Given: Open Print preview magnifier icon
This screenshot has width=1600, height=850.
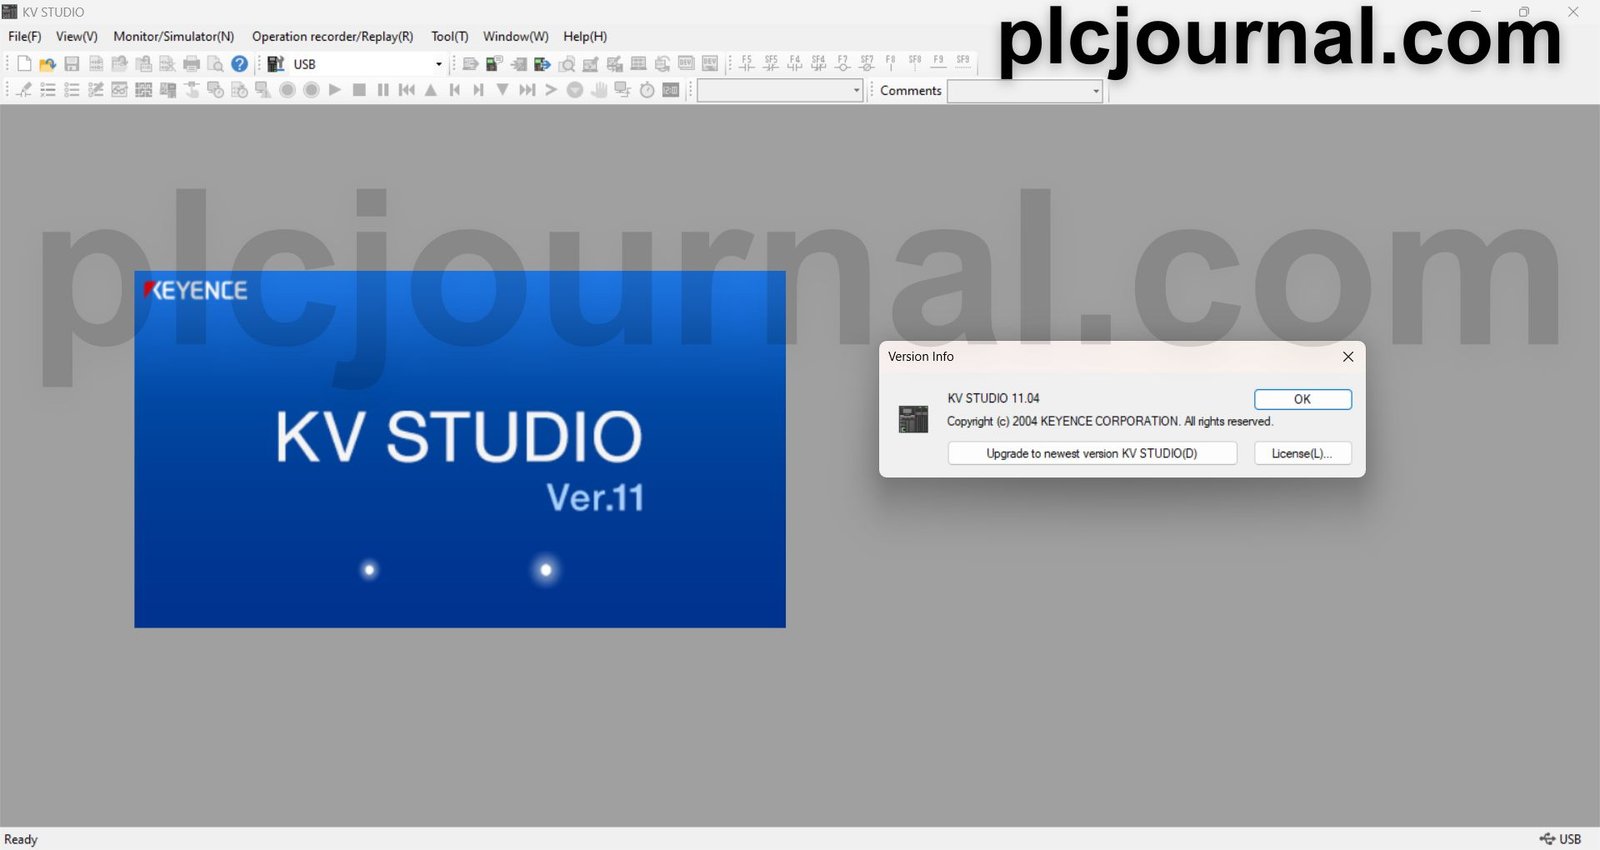Looking at the screenshot, I should (x=216, y=64).
